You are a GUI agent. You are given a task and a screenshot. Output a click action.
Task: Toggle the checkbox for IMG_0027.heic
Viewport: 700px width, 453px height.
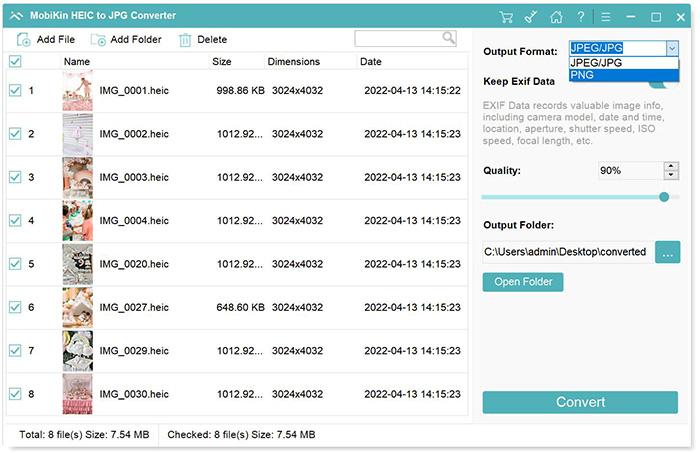tap(15, 308)
